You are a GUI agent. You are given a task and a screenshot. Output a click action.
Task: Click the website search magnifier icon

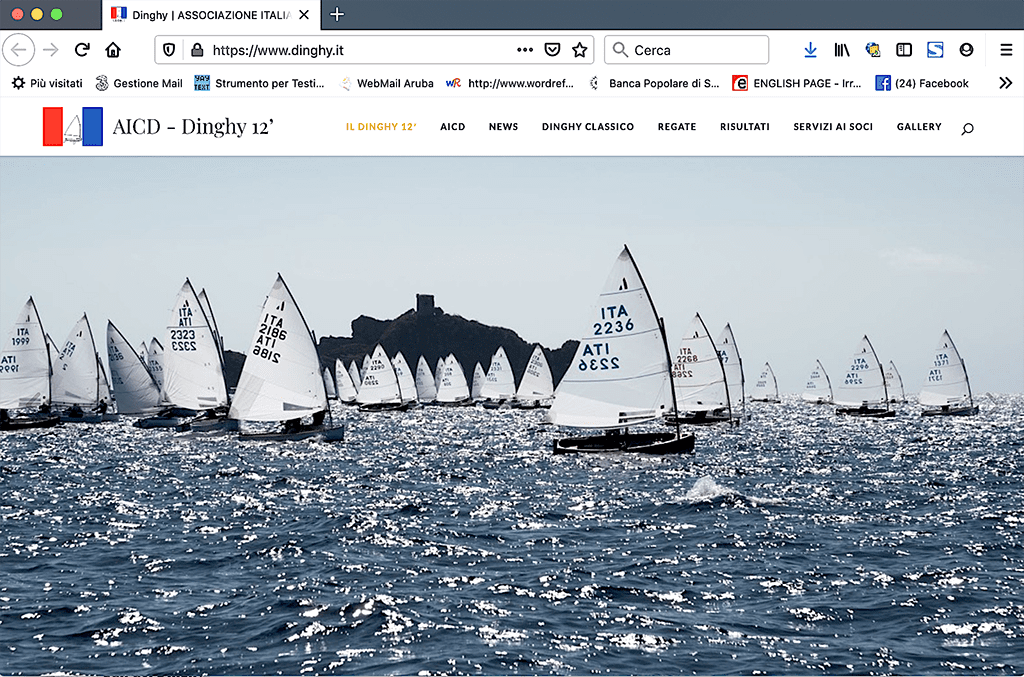coord(967,129)
